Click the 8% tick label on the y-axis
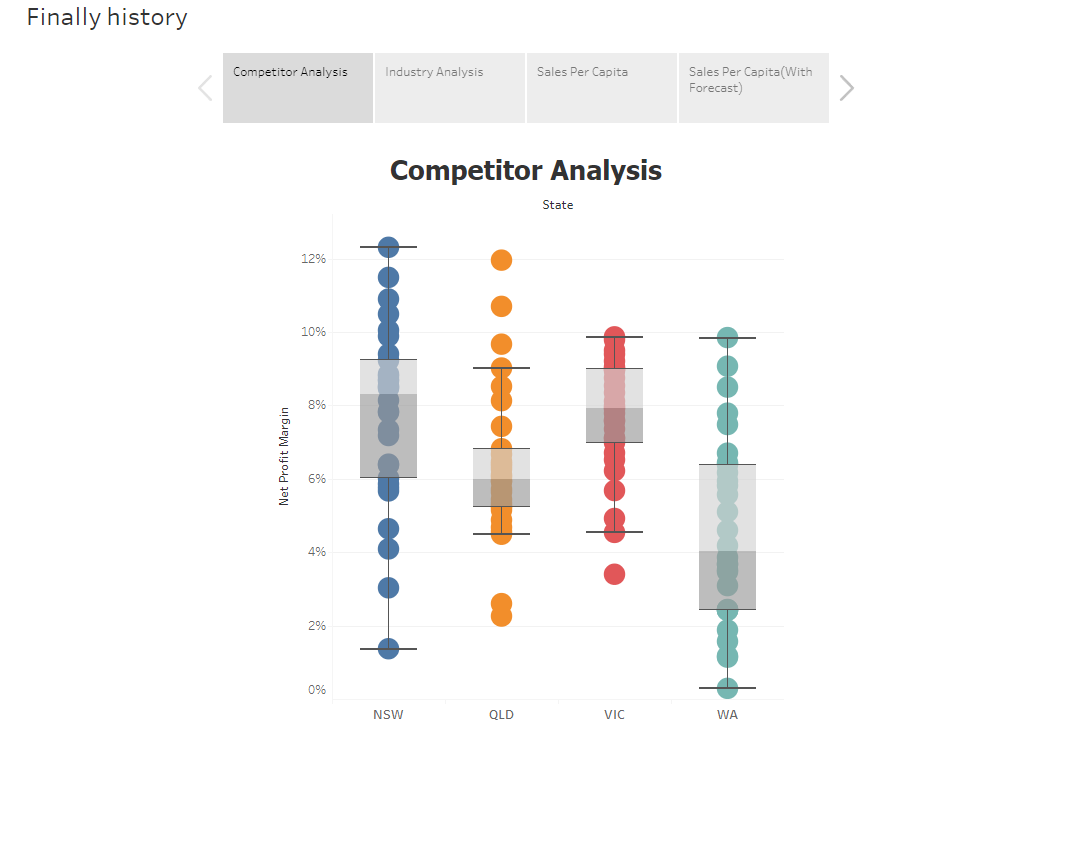The width and height of the screenshot is (1087, 841). coord(315,404)
